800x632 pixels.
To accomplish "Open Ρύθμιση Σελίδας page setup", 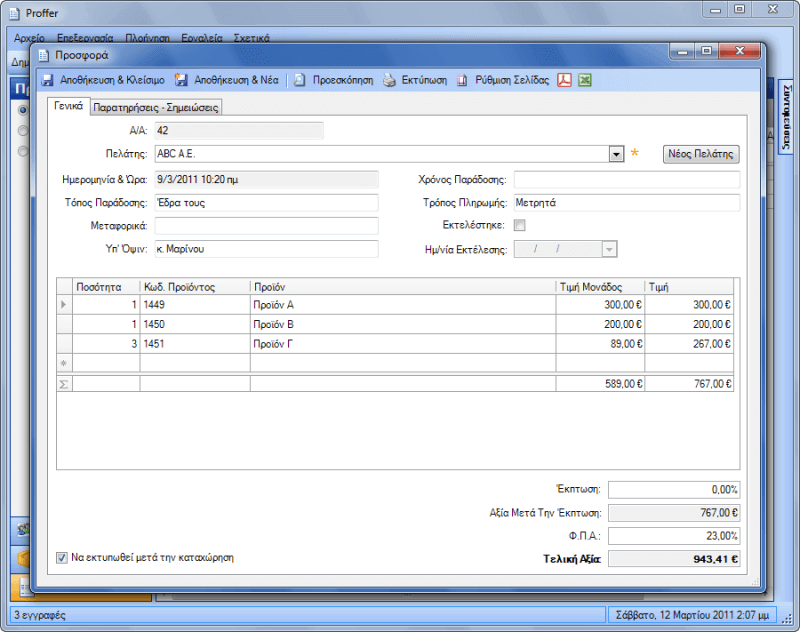I will (x=464, y=80).
